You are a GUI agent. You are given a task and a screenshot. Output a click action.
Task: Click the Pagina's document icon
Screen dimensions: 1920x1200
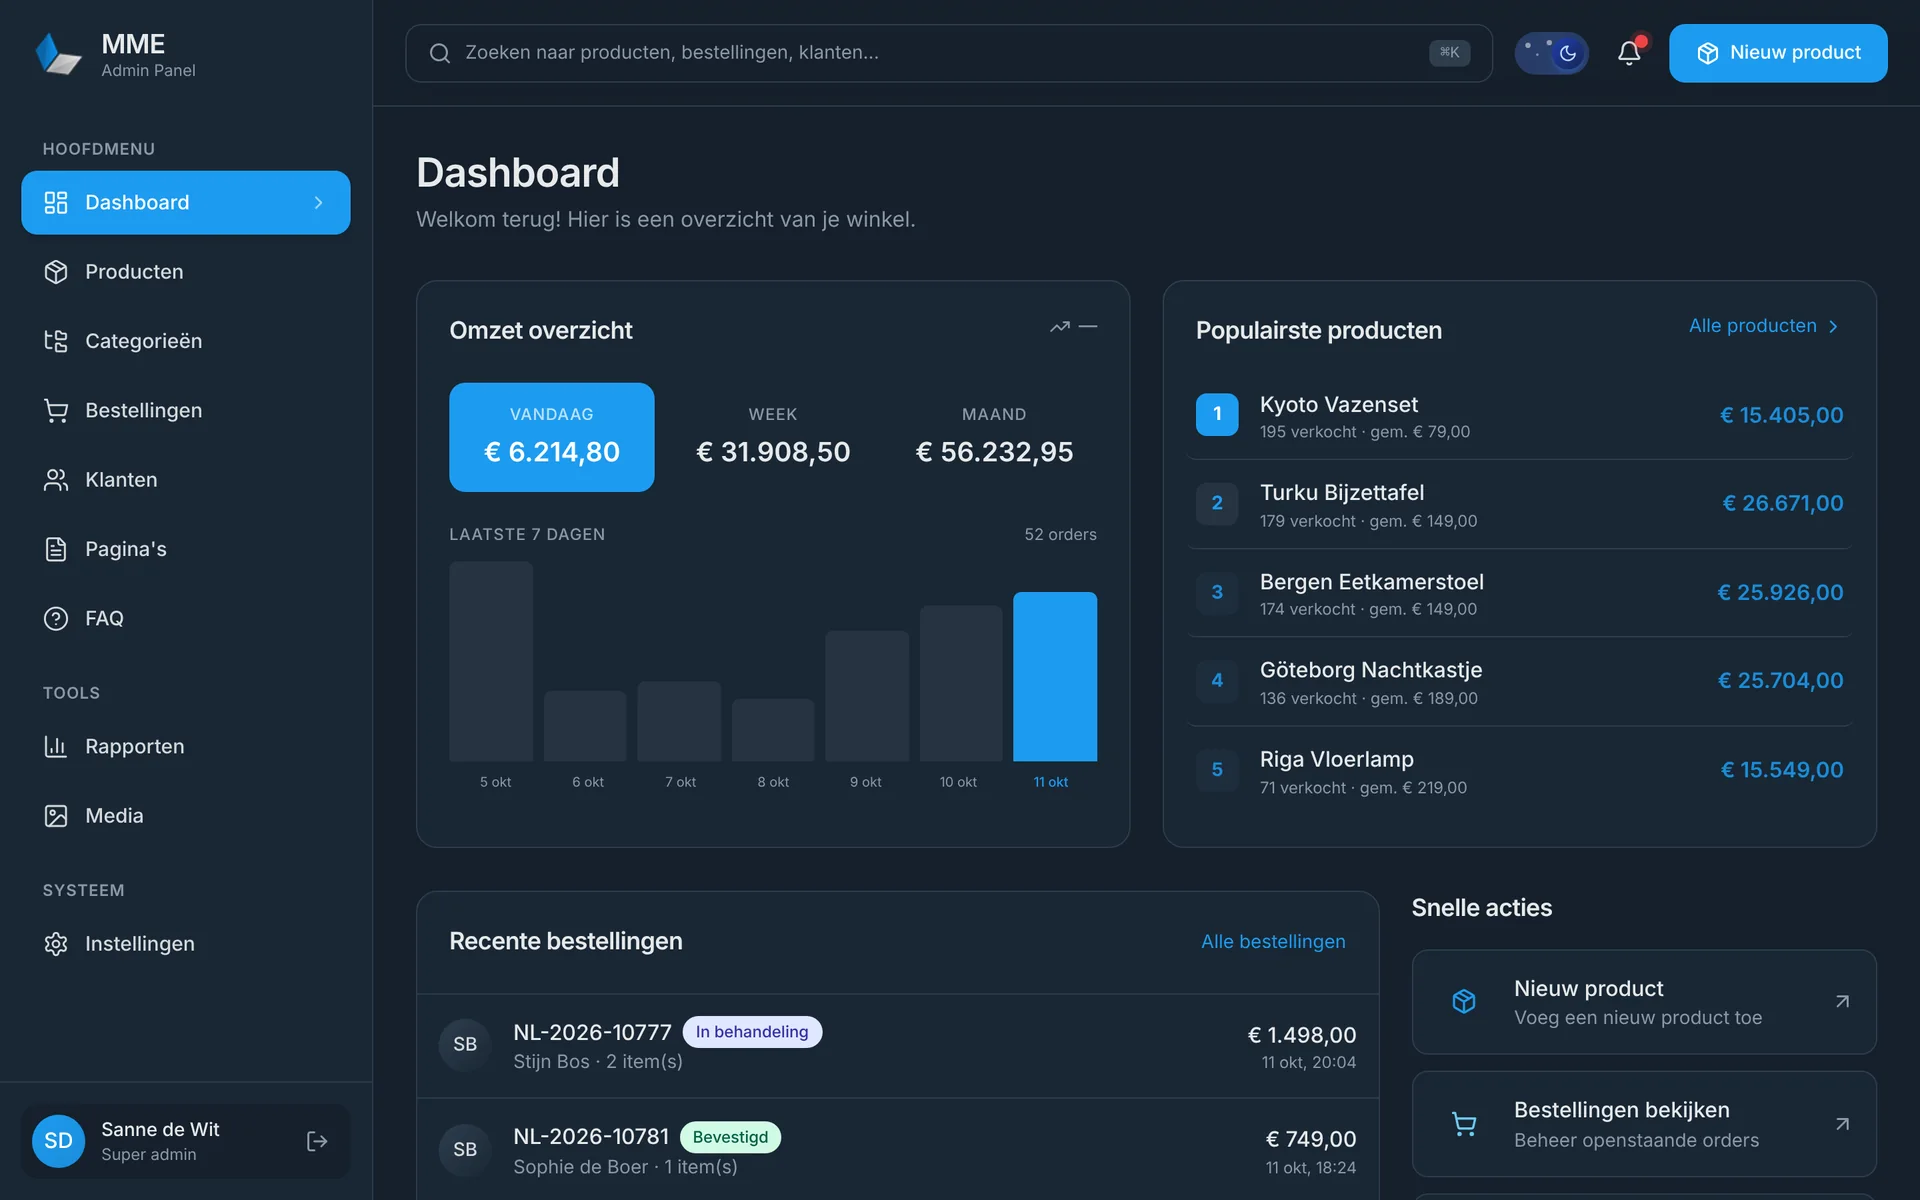click(56, 549)
